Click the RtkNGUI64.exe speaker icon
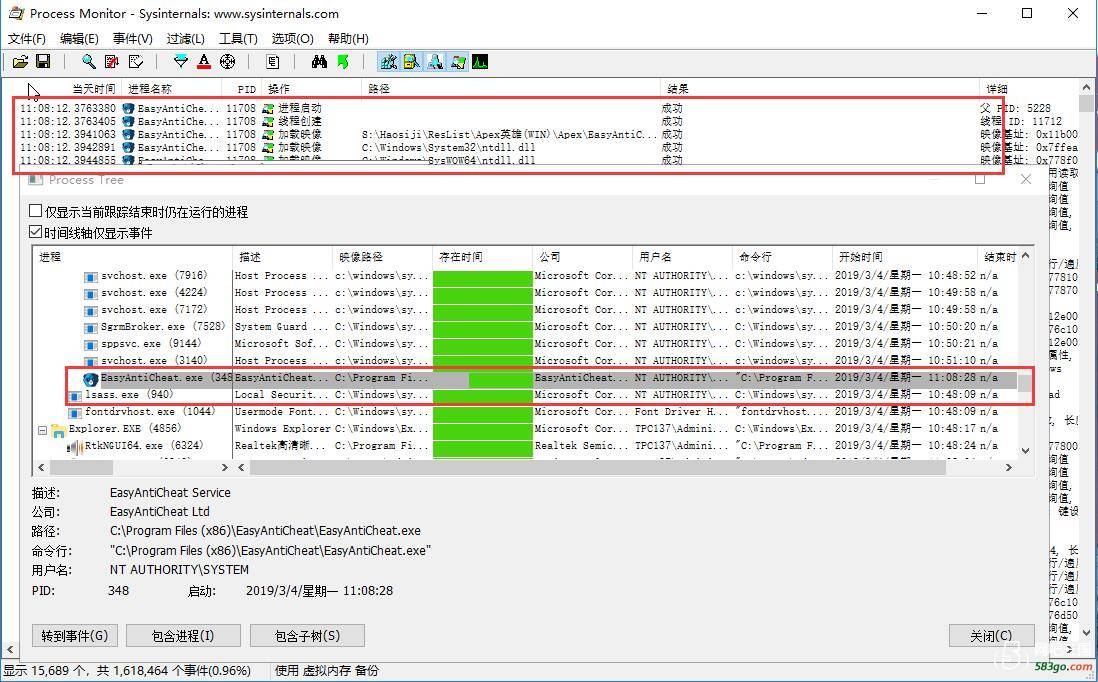The image size is (1098, 682). pos(75,446)
